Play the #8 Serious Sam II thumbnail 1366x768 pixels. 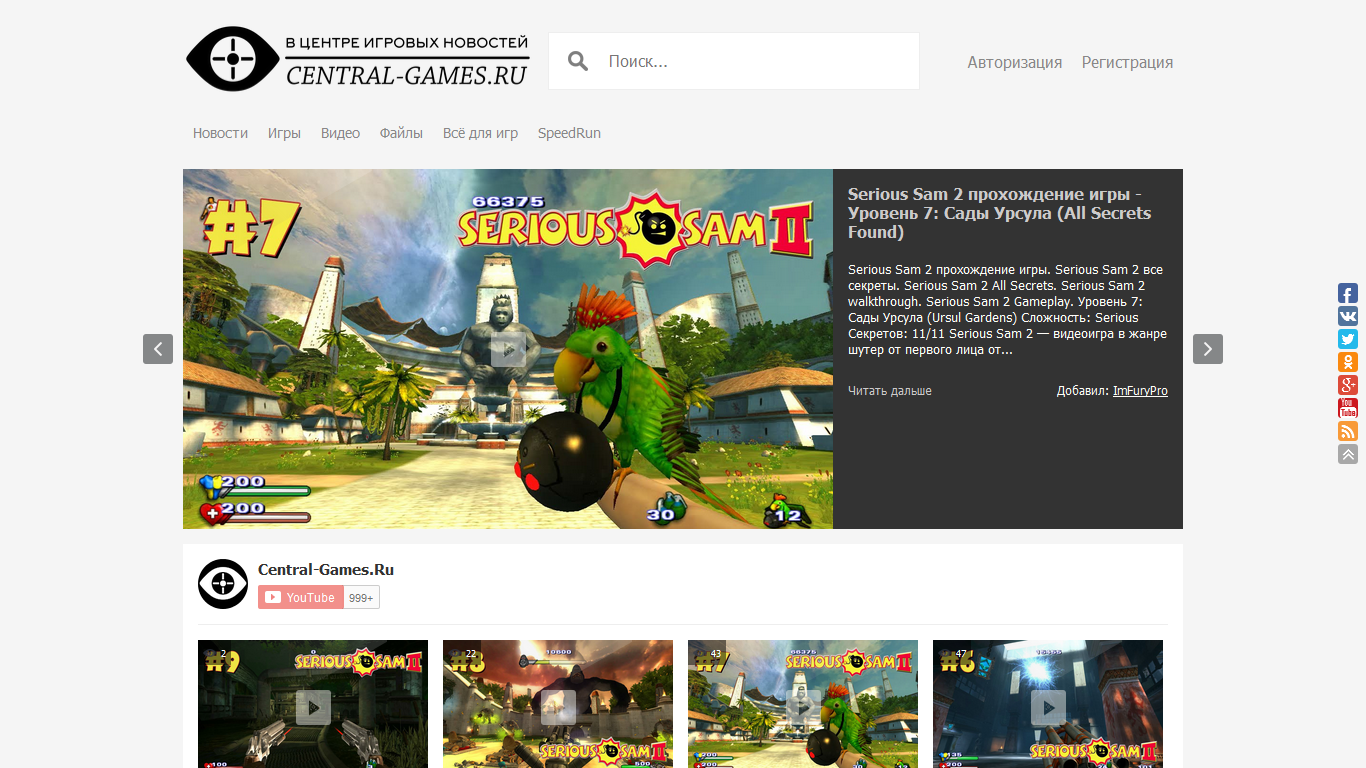pyautogui.click(x=558, y=708)
